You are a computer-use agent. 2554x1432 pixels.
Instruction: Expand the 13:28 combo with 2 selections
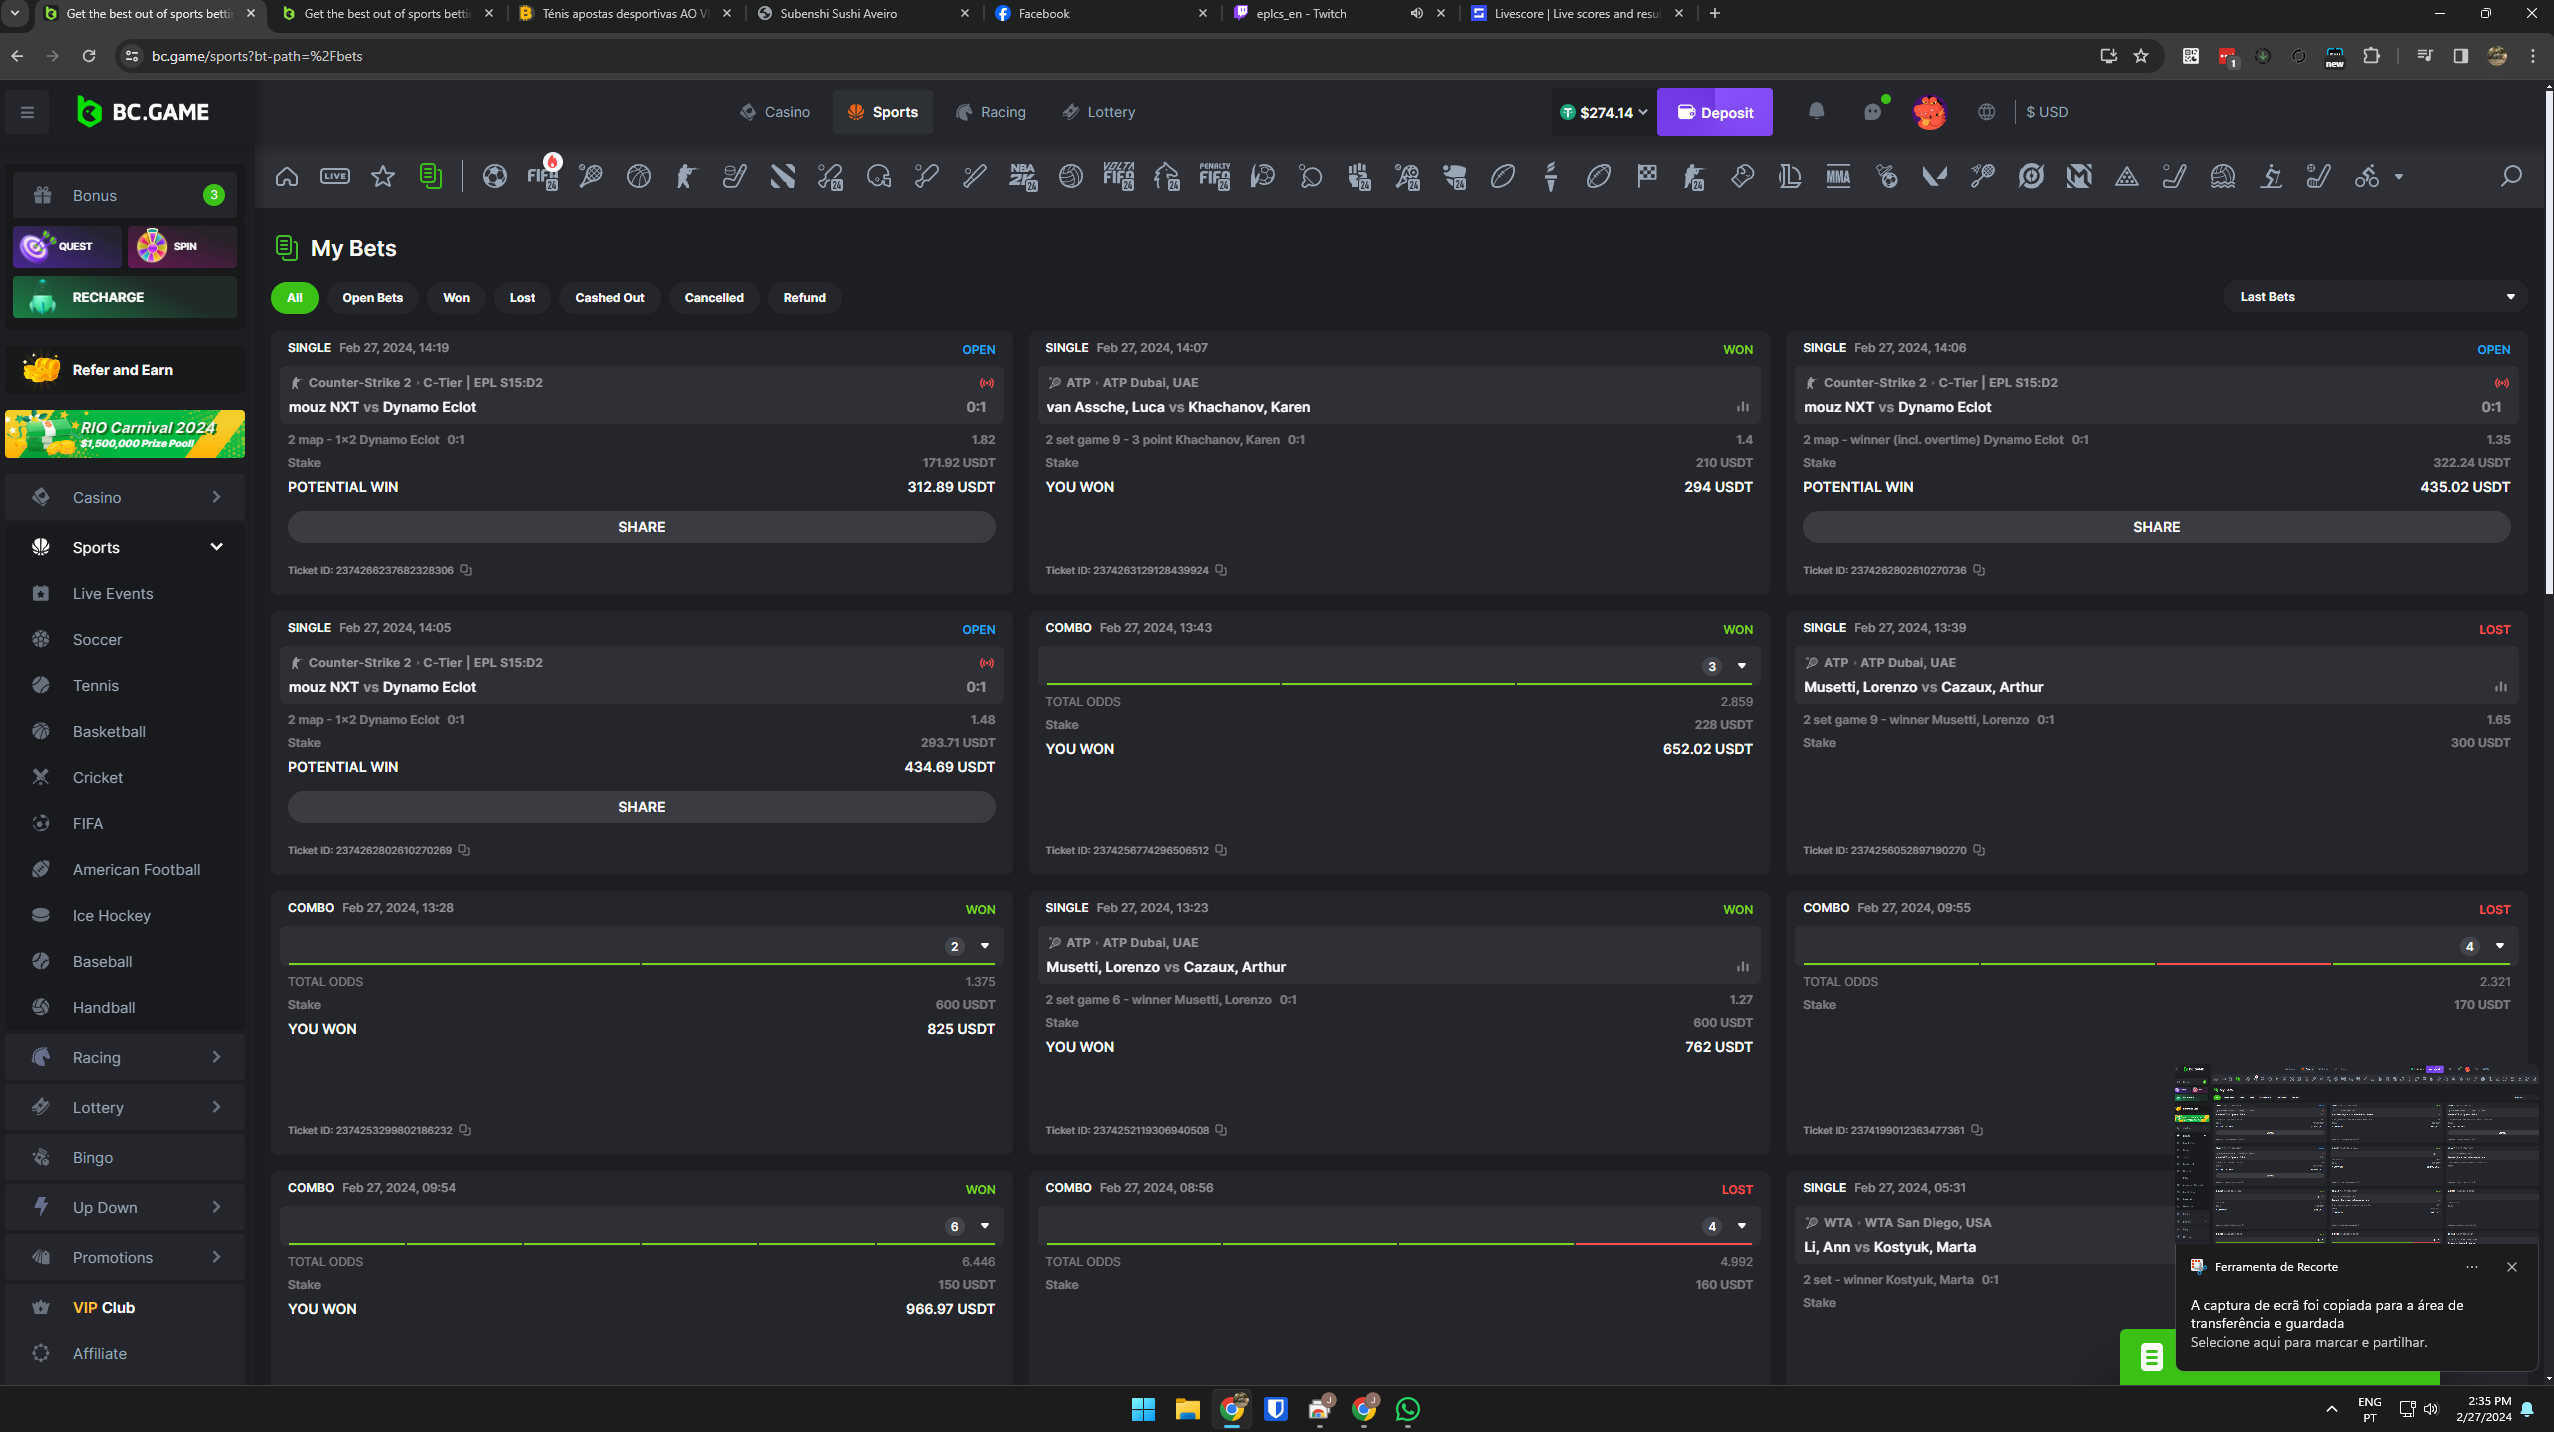pyautogui.click(x=985, y=946)
